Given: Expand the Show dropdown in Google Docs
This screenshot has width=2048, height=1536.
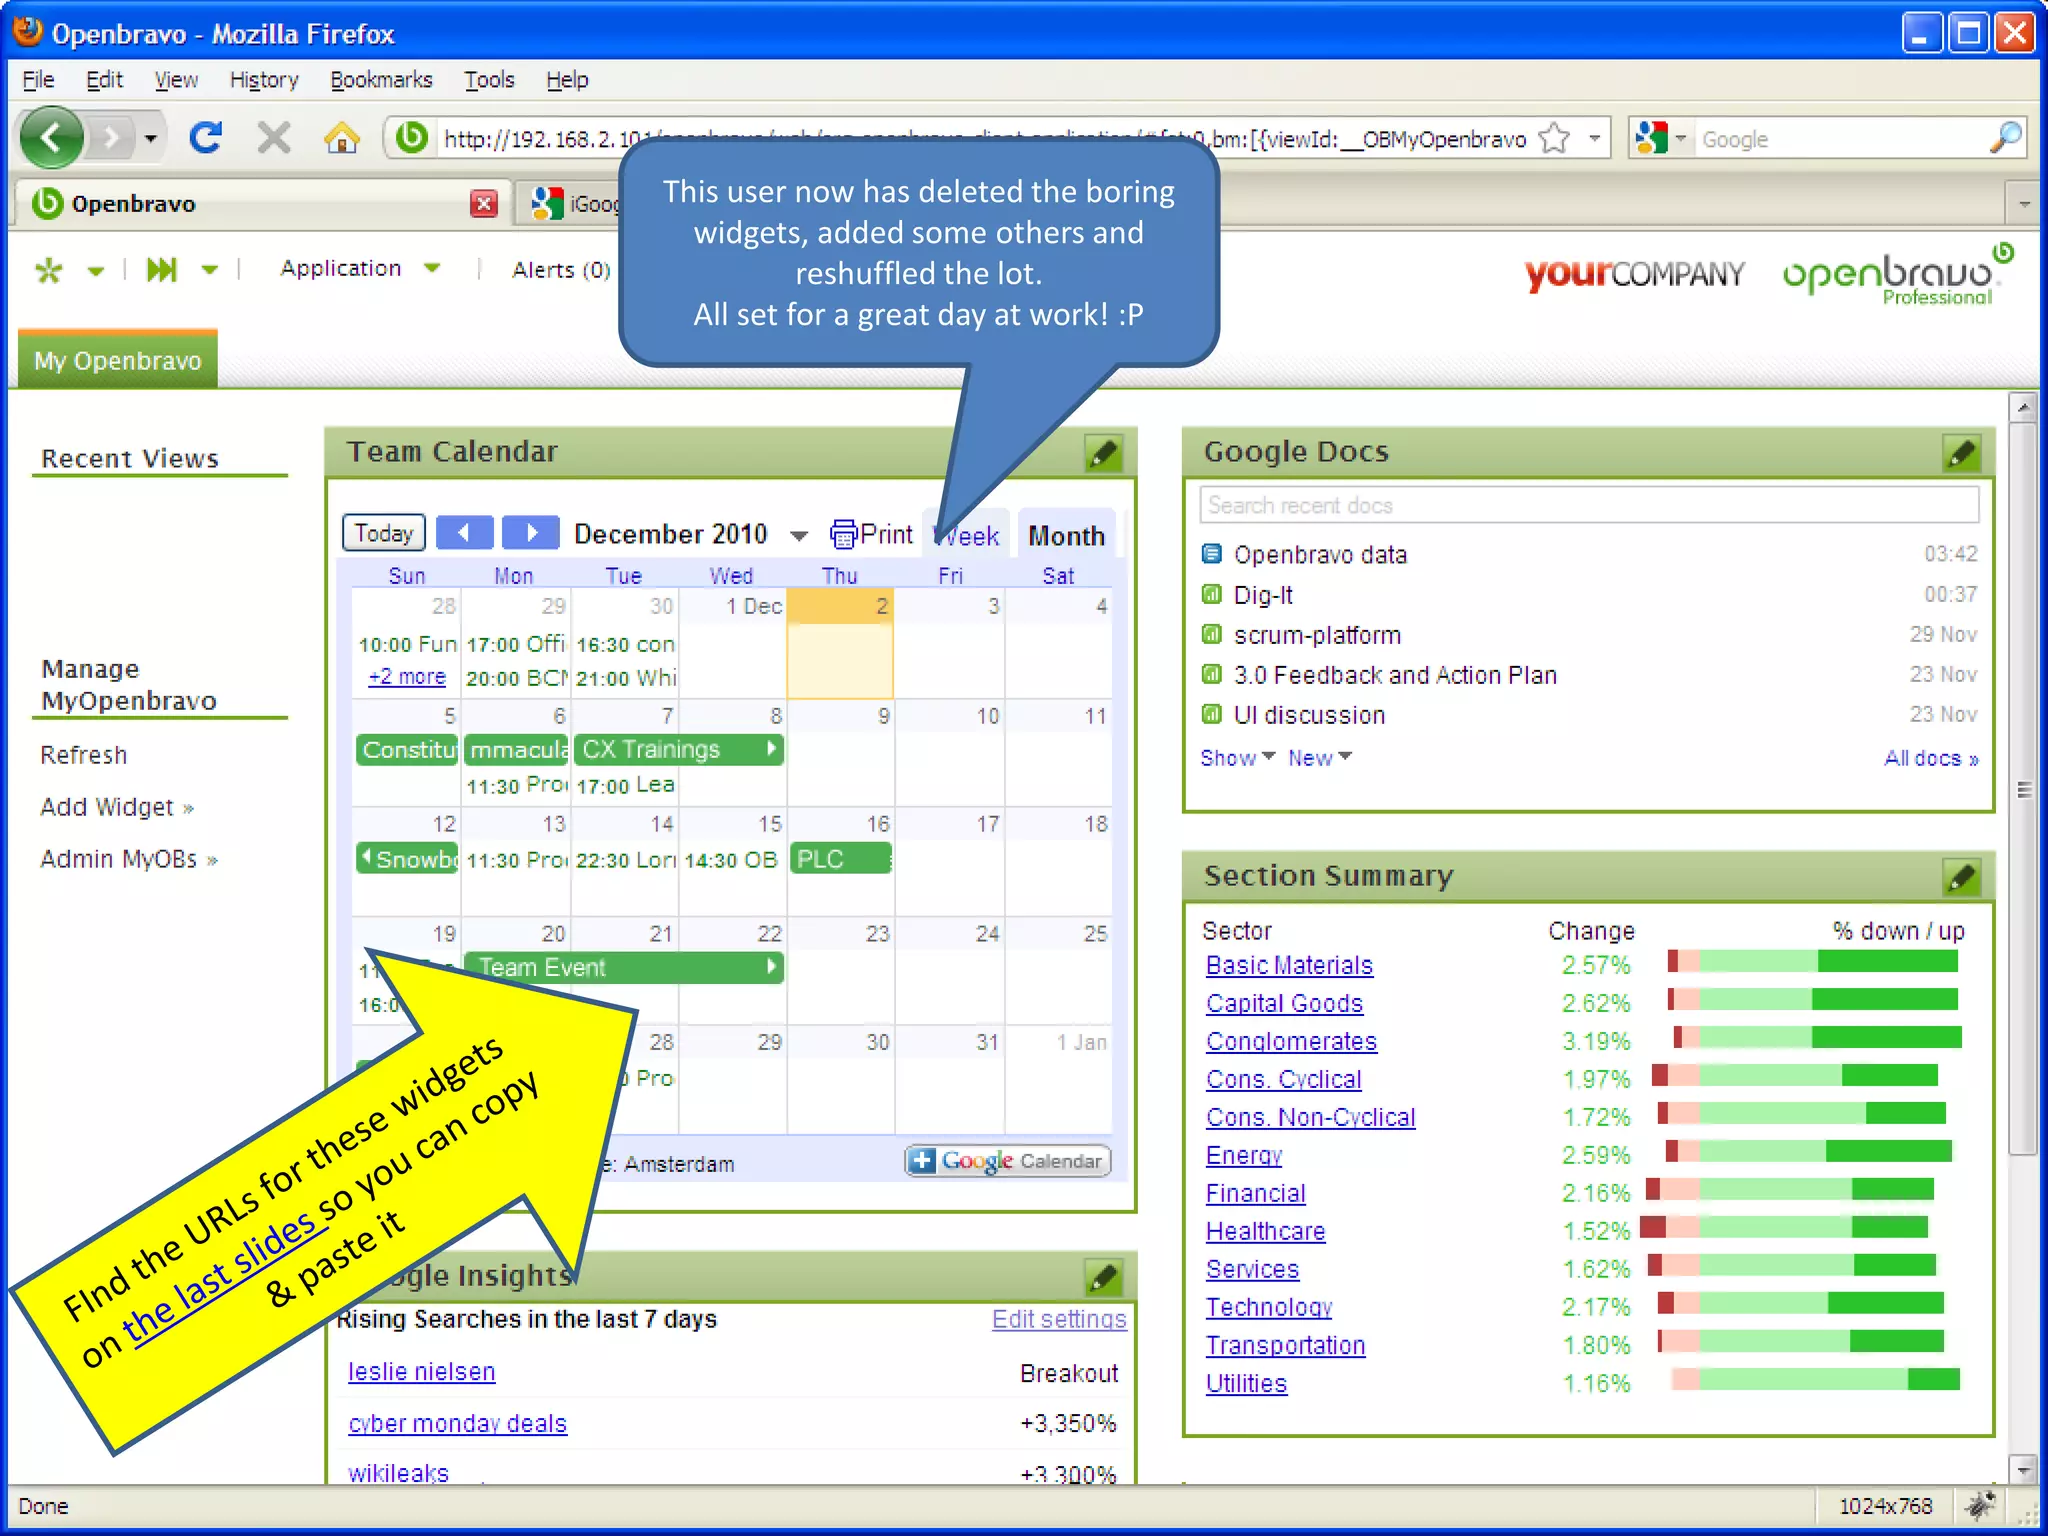Looking at the screenshot, I should [x=1237, y=758].
